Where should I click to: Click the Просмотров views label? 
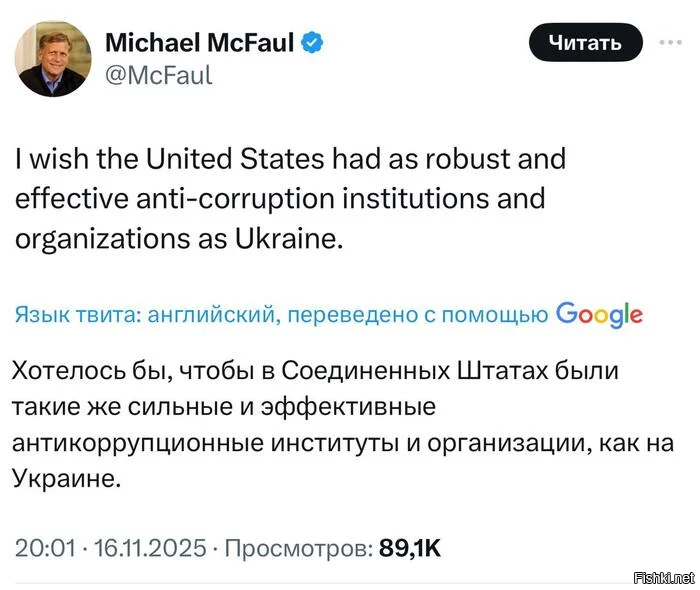click(x=300, y=549)
